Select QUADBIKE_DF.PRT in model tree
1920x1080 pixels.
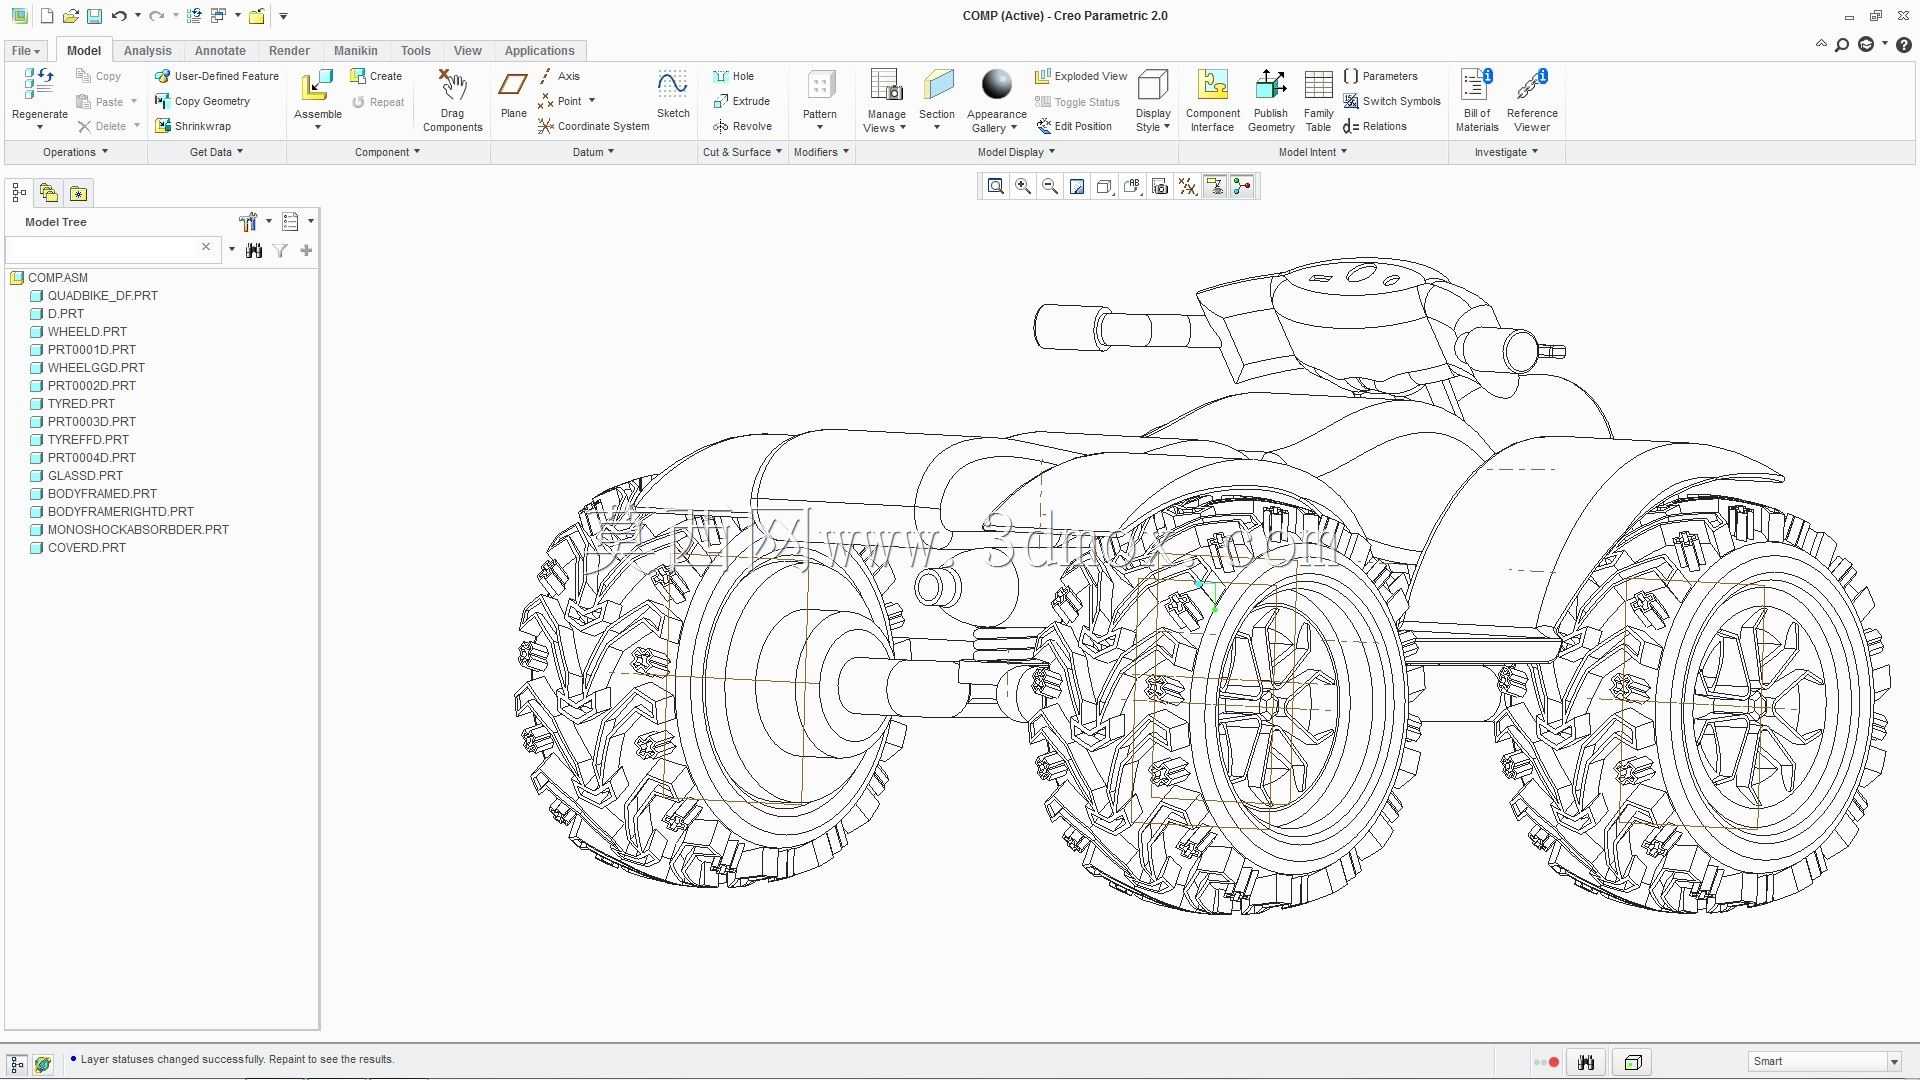tap(102, 296)
